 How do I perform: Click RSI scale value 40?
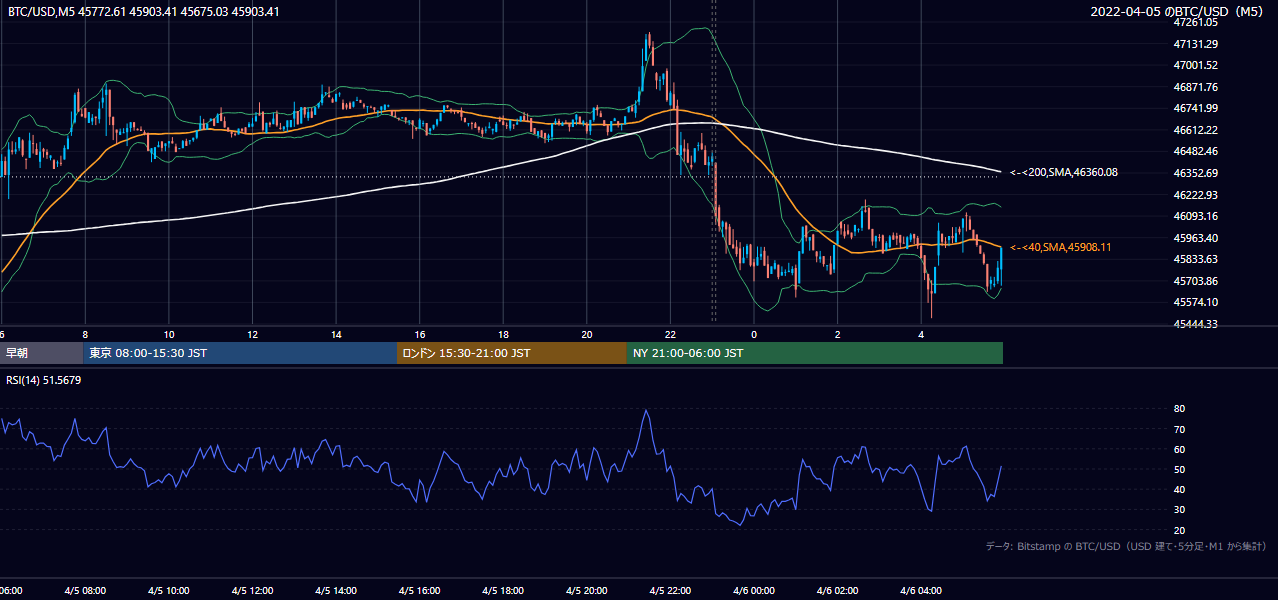pyautogui.click(x=1180, y=489)
